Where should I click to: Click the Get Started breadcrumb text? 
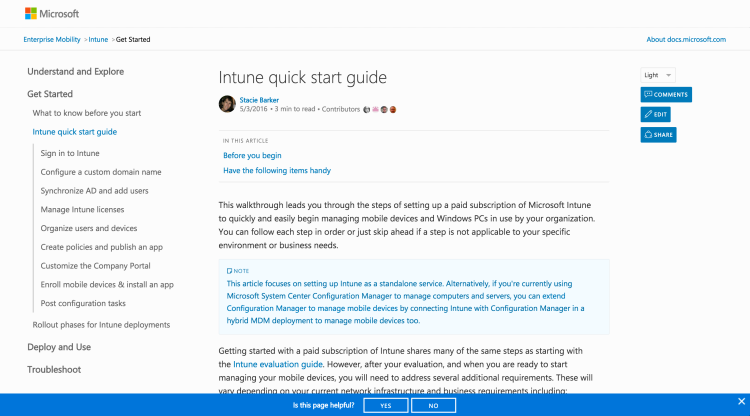133,40
